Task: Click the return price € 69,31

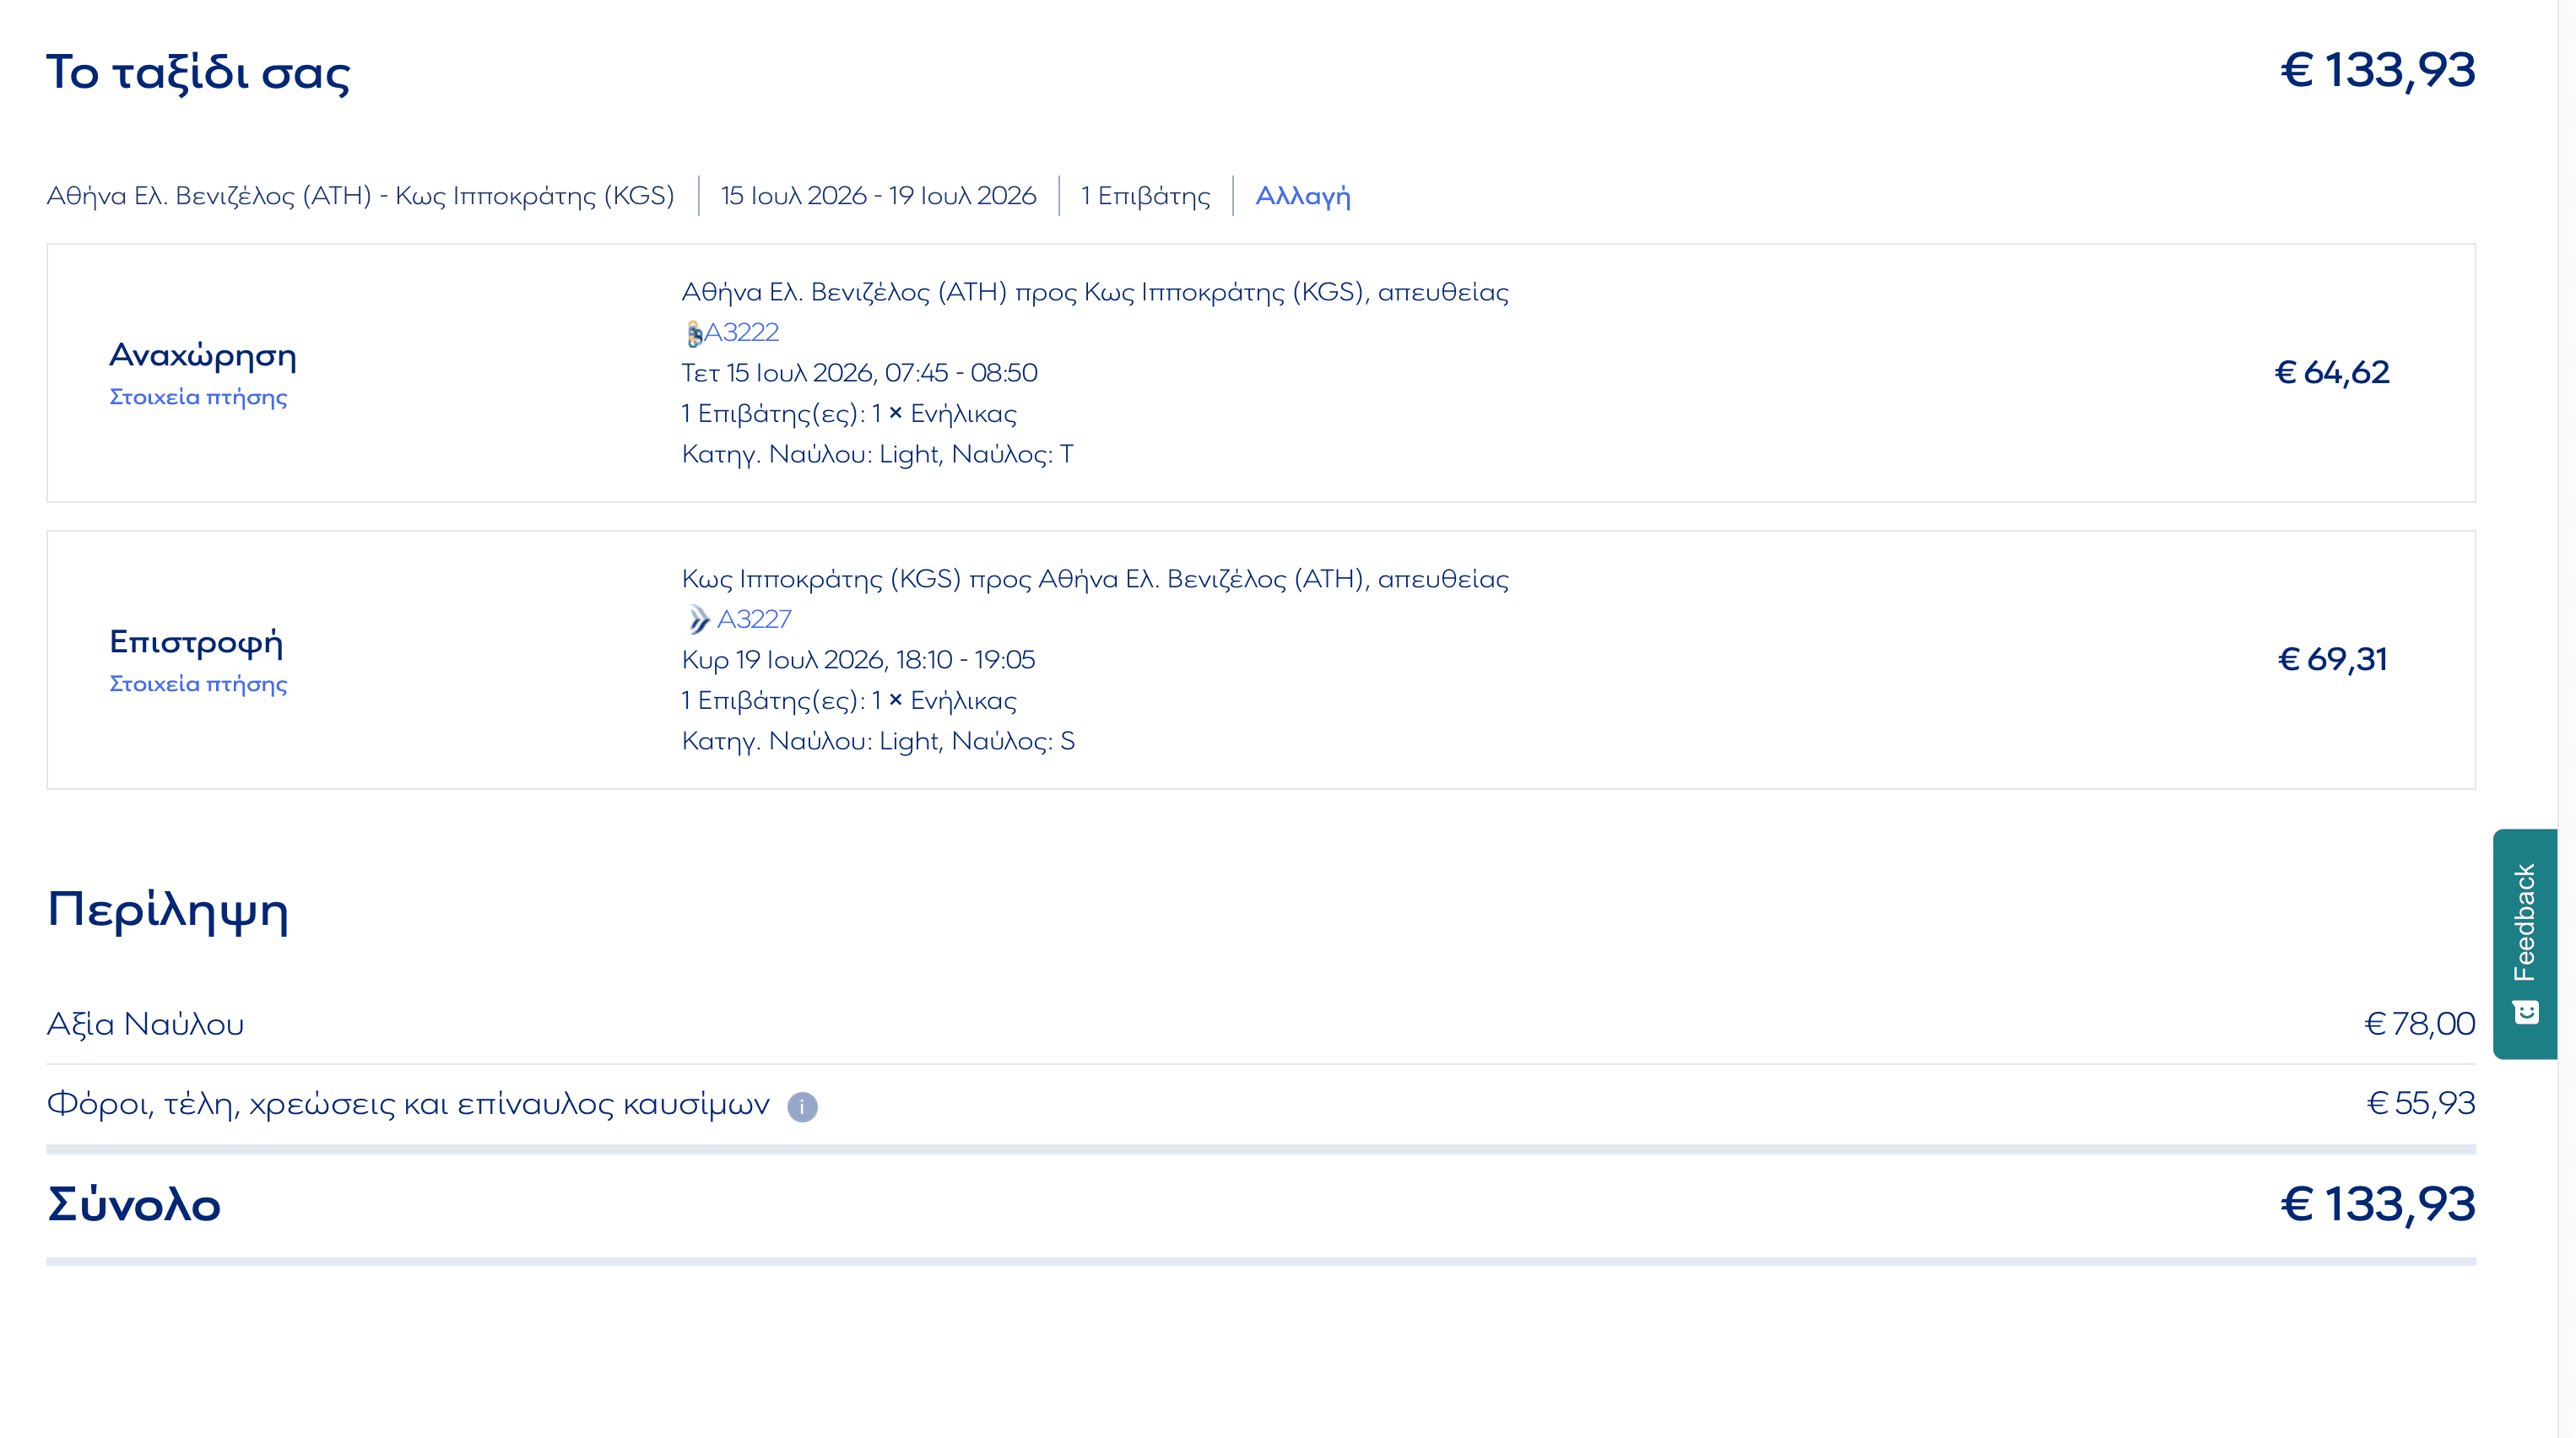Action: point(2332,659)
